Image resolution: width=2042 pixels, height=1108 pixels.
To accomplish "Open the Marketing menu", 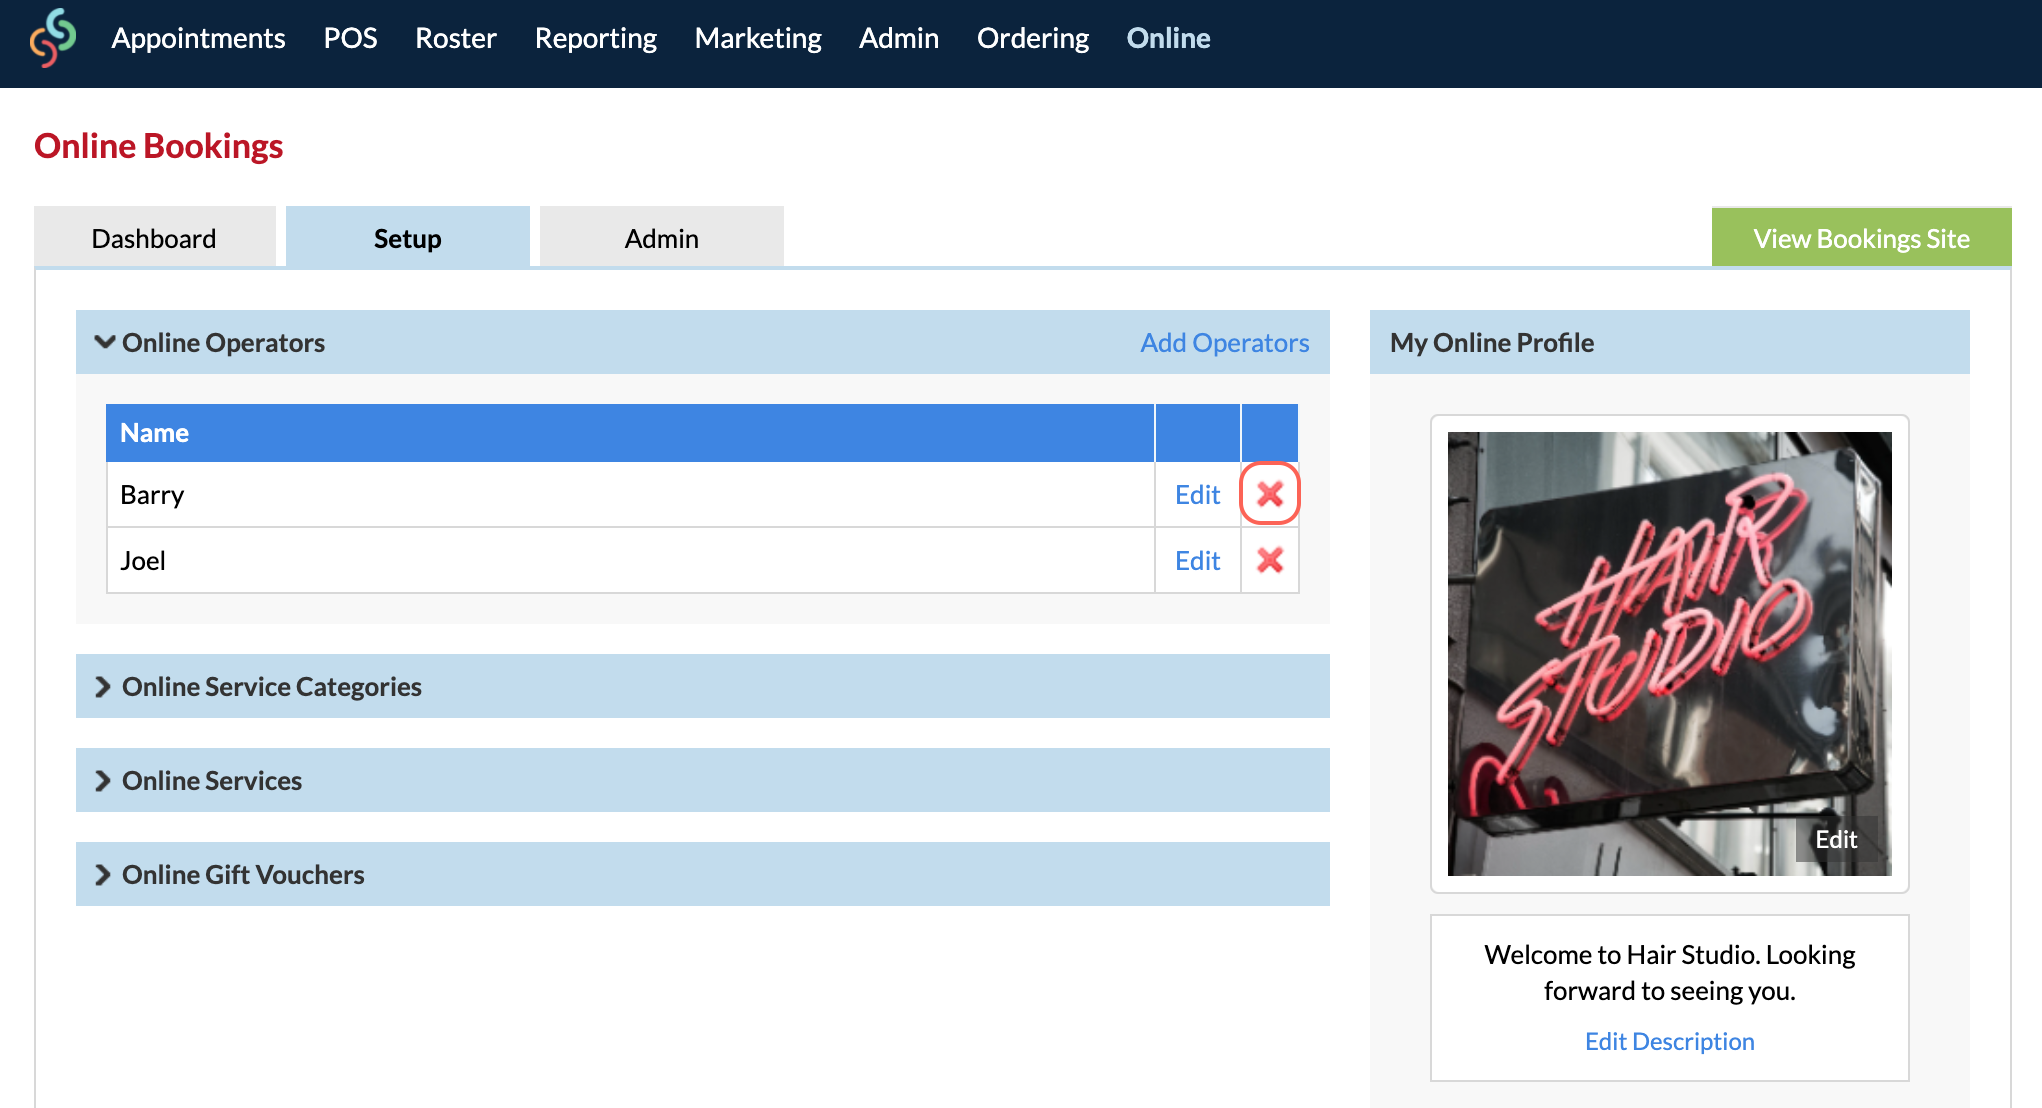I will [758, 38].
